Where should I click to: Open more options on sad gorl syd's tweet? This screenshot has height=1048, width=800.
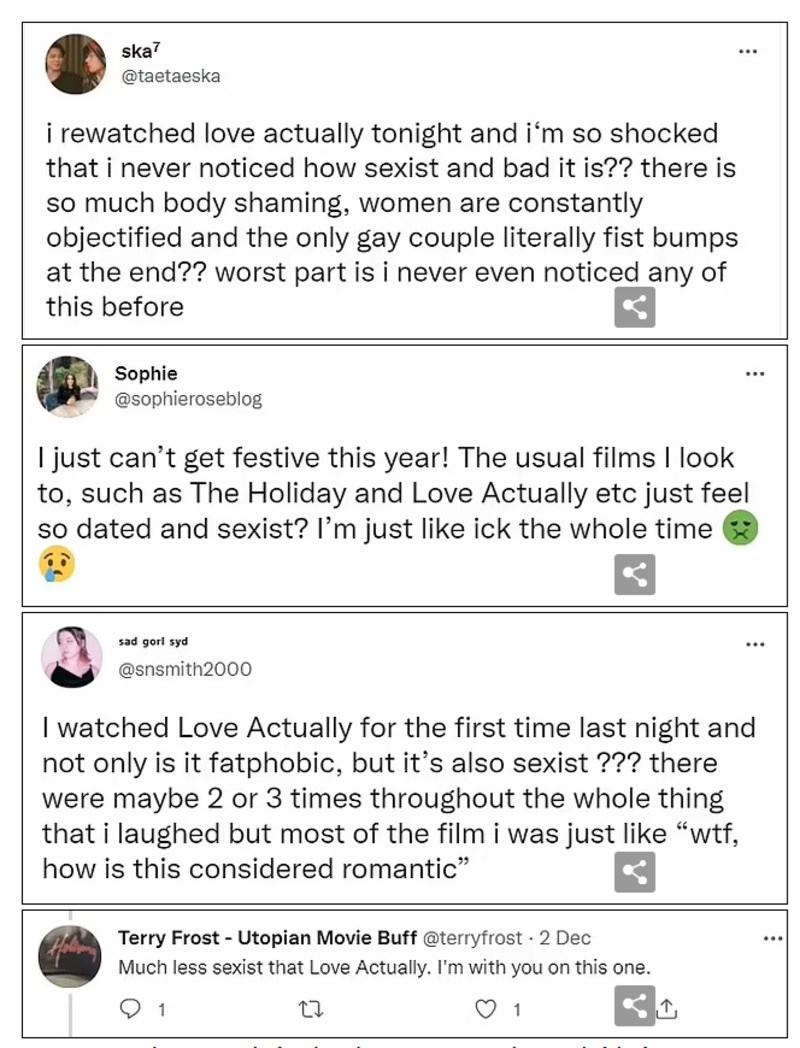tap(755, 644)
